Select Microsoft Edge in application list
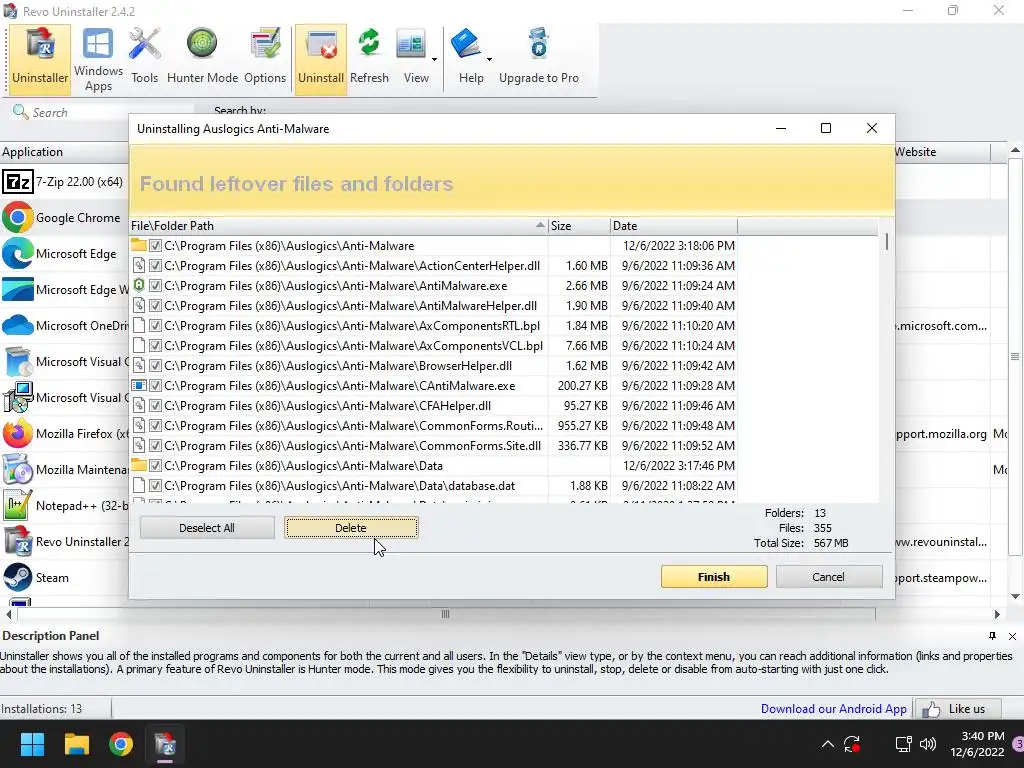 pyautogui.click(x=64, y=253)
